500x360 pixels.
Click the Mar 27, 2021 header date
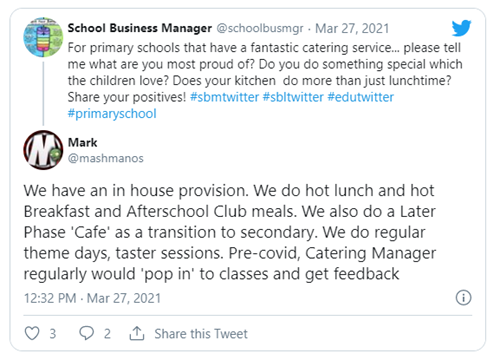point(352,28)
